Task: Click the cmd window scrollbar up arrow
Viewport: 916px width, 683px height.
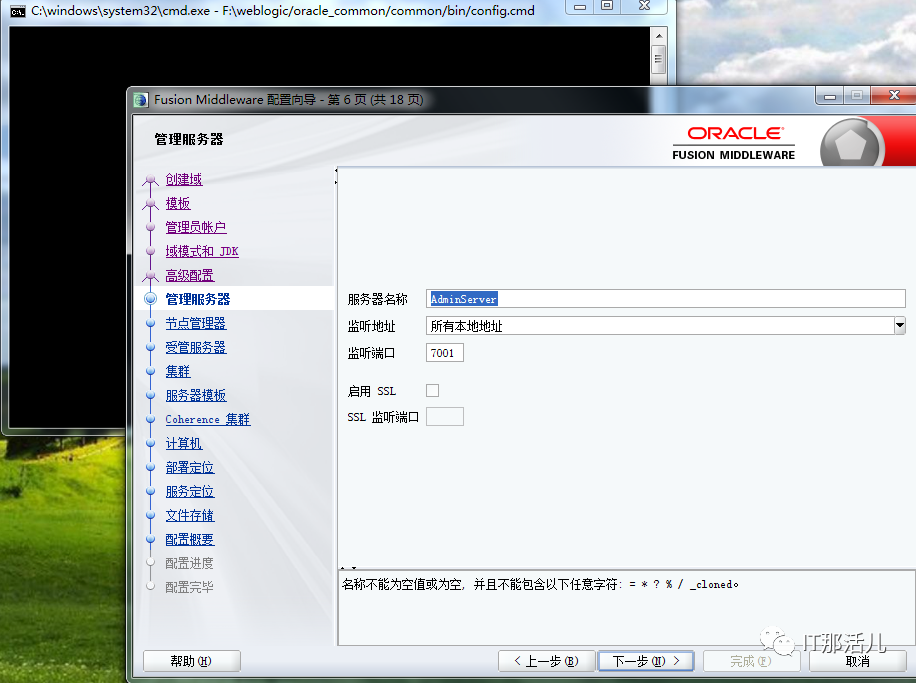Action: tap(658, 36)
